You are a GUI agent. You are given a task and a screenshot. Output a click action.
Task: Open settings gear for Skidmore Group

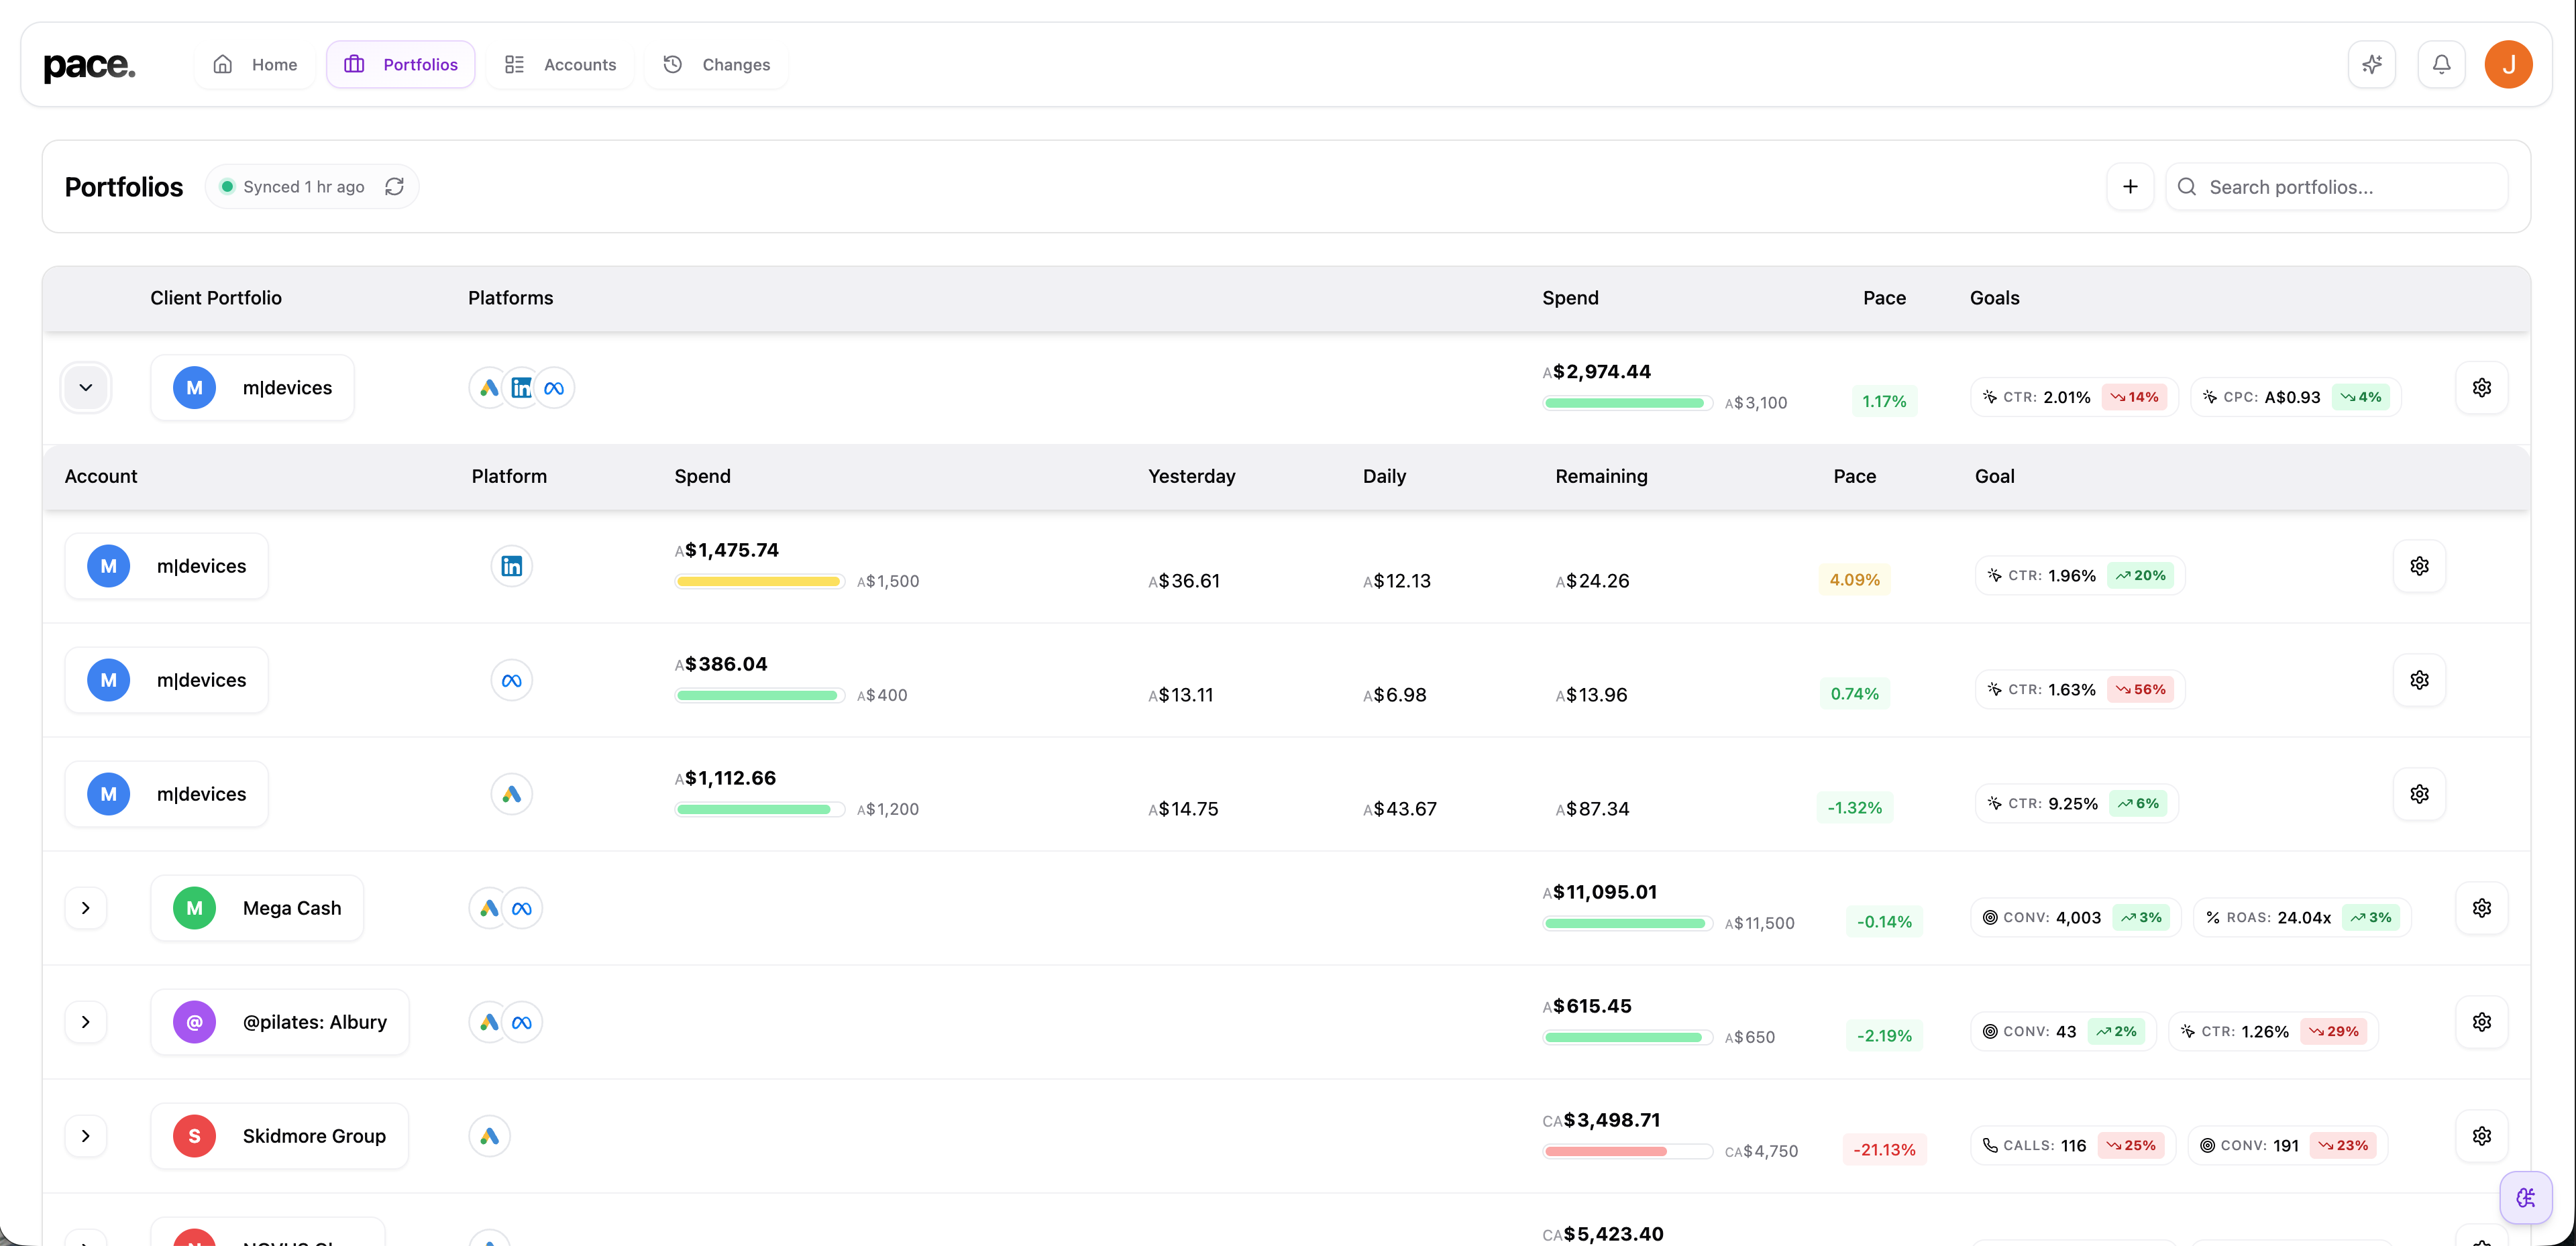[x=2481, y=1136]
